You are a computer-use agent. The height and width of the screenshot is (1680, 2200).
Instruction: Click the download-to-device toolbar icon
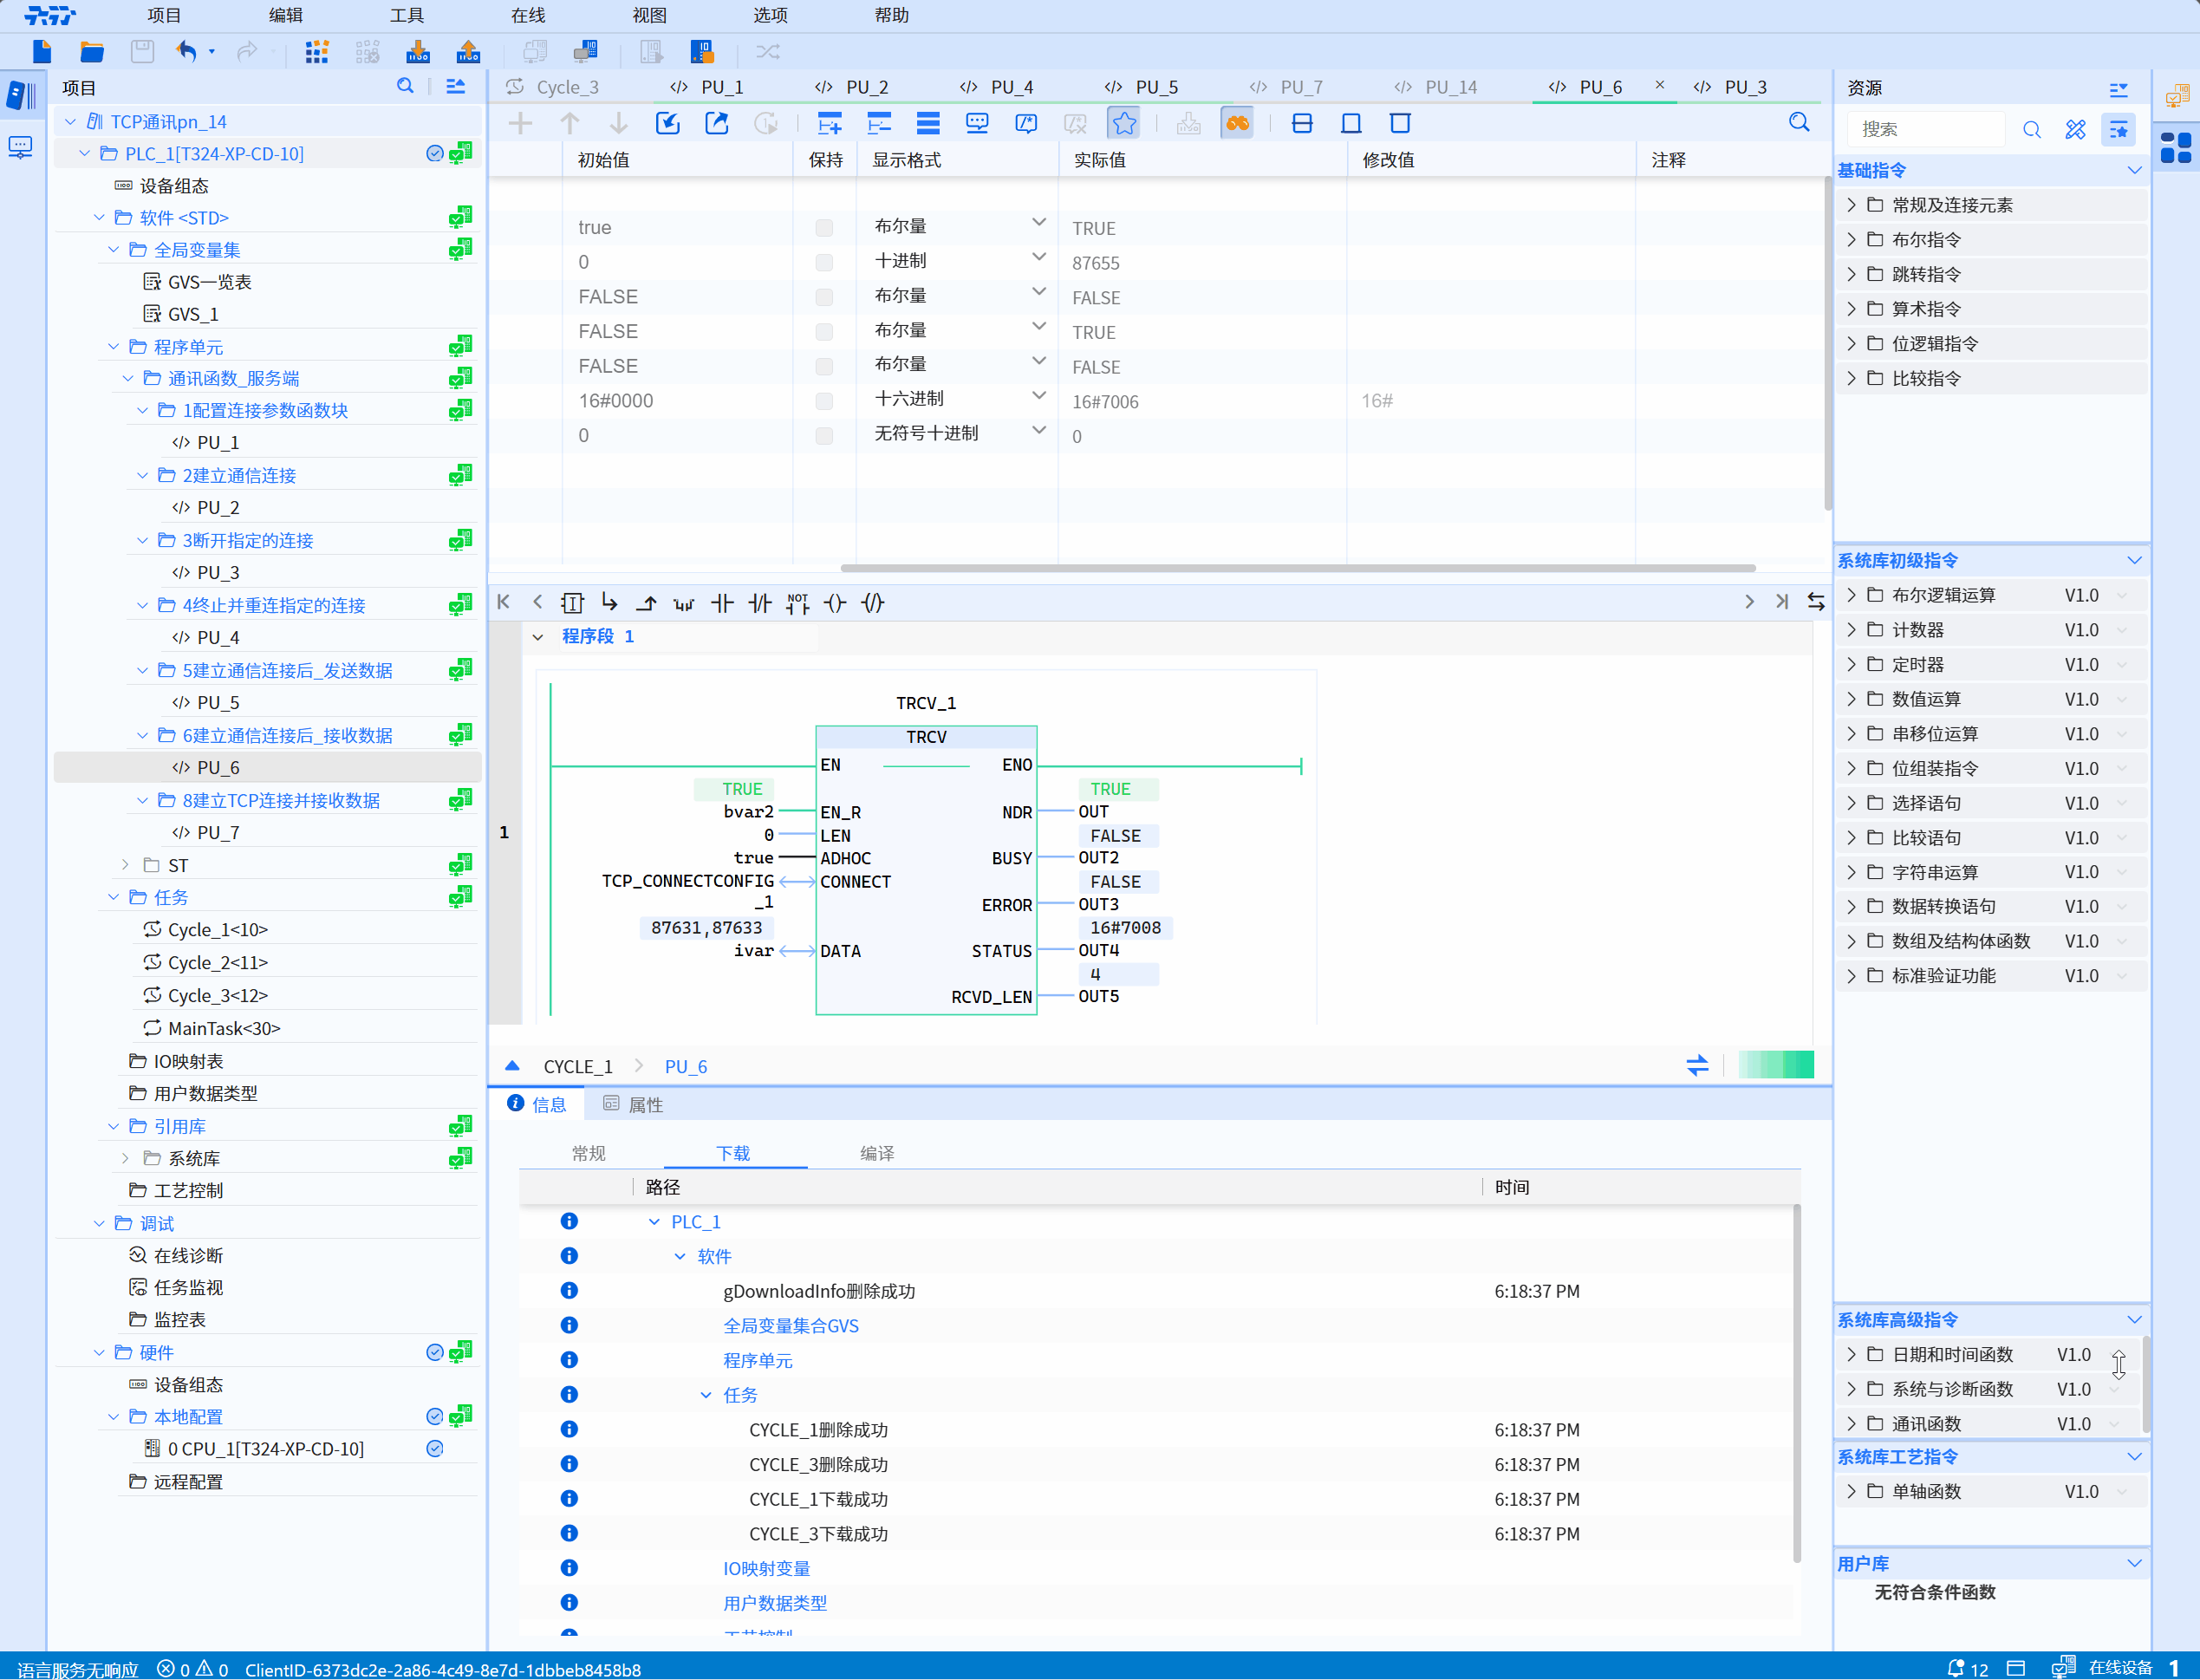point(418,51)
